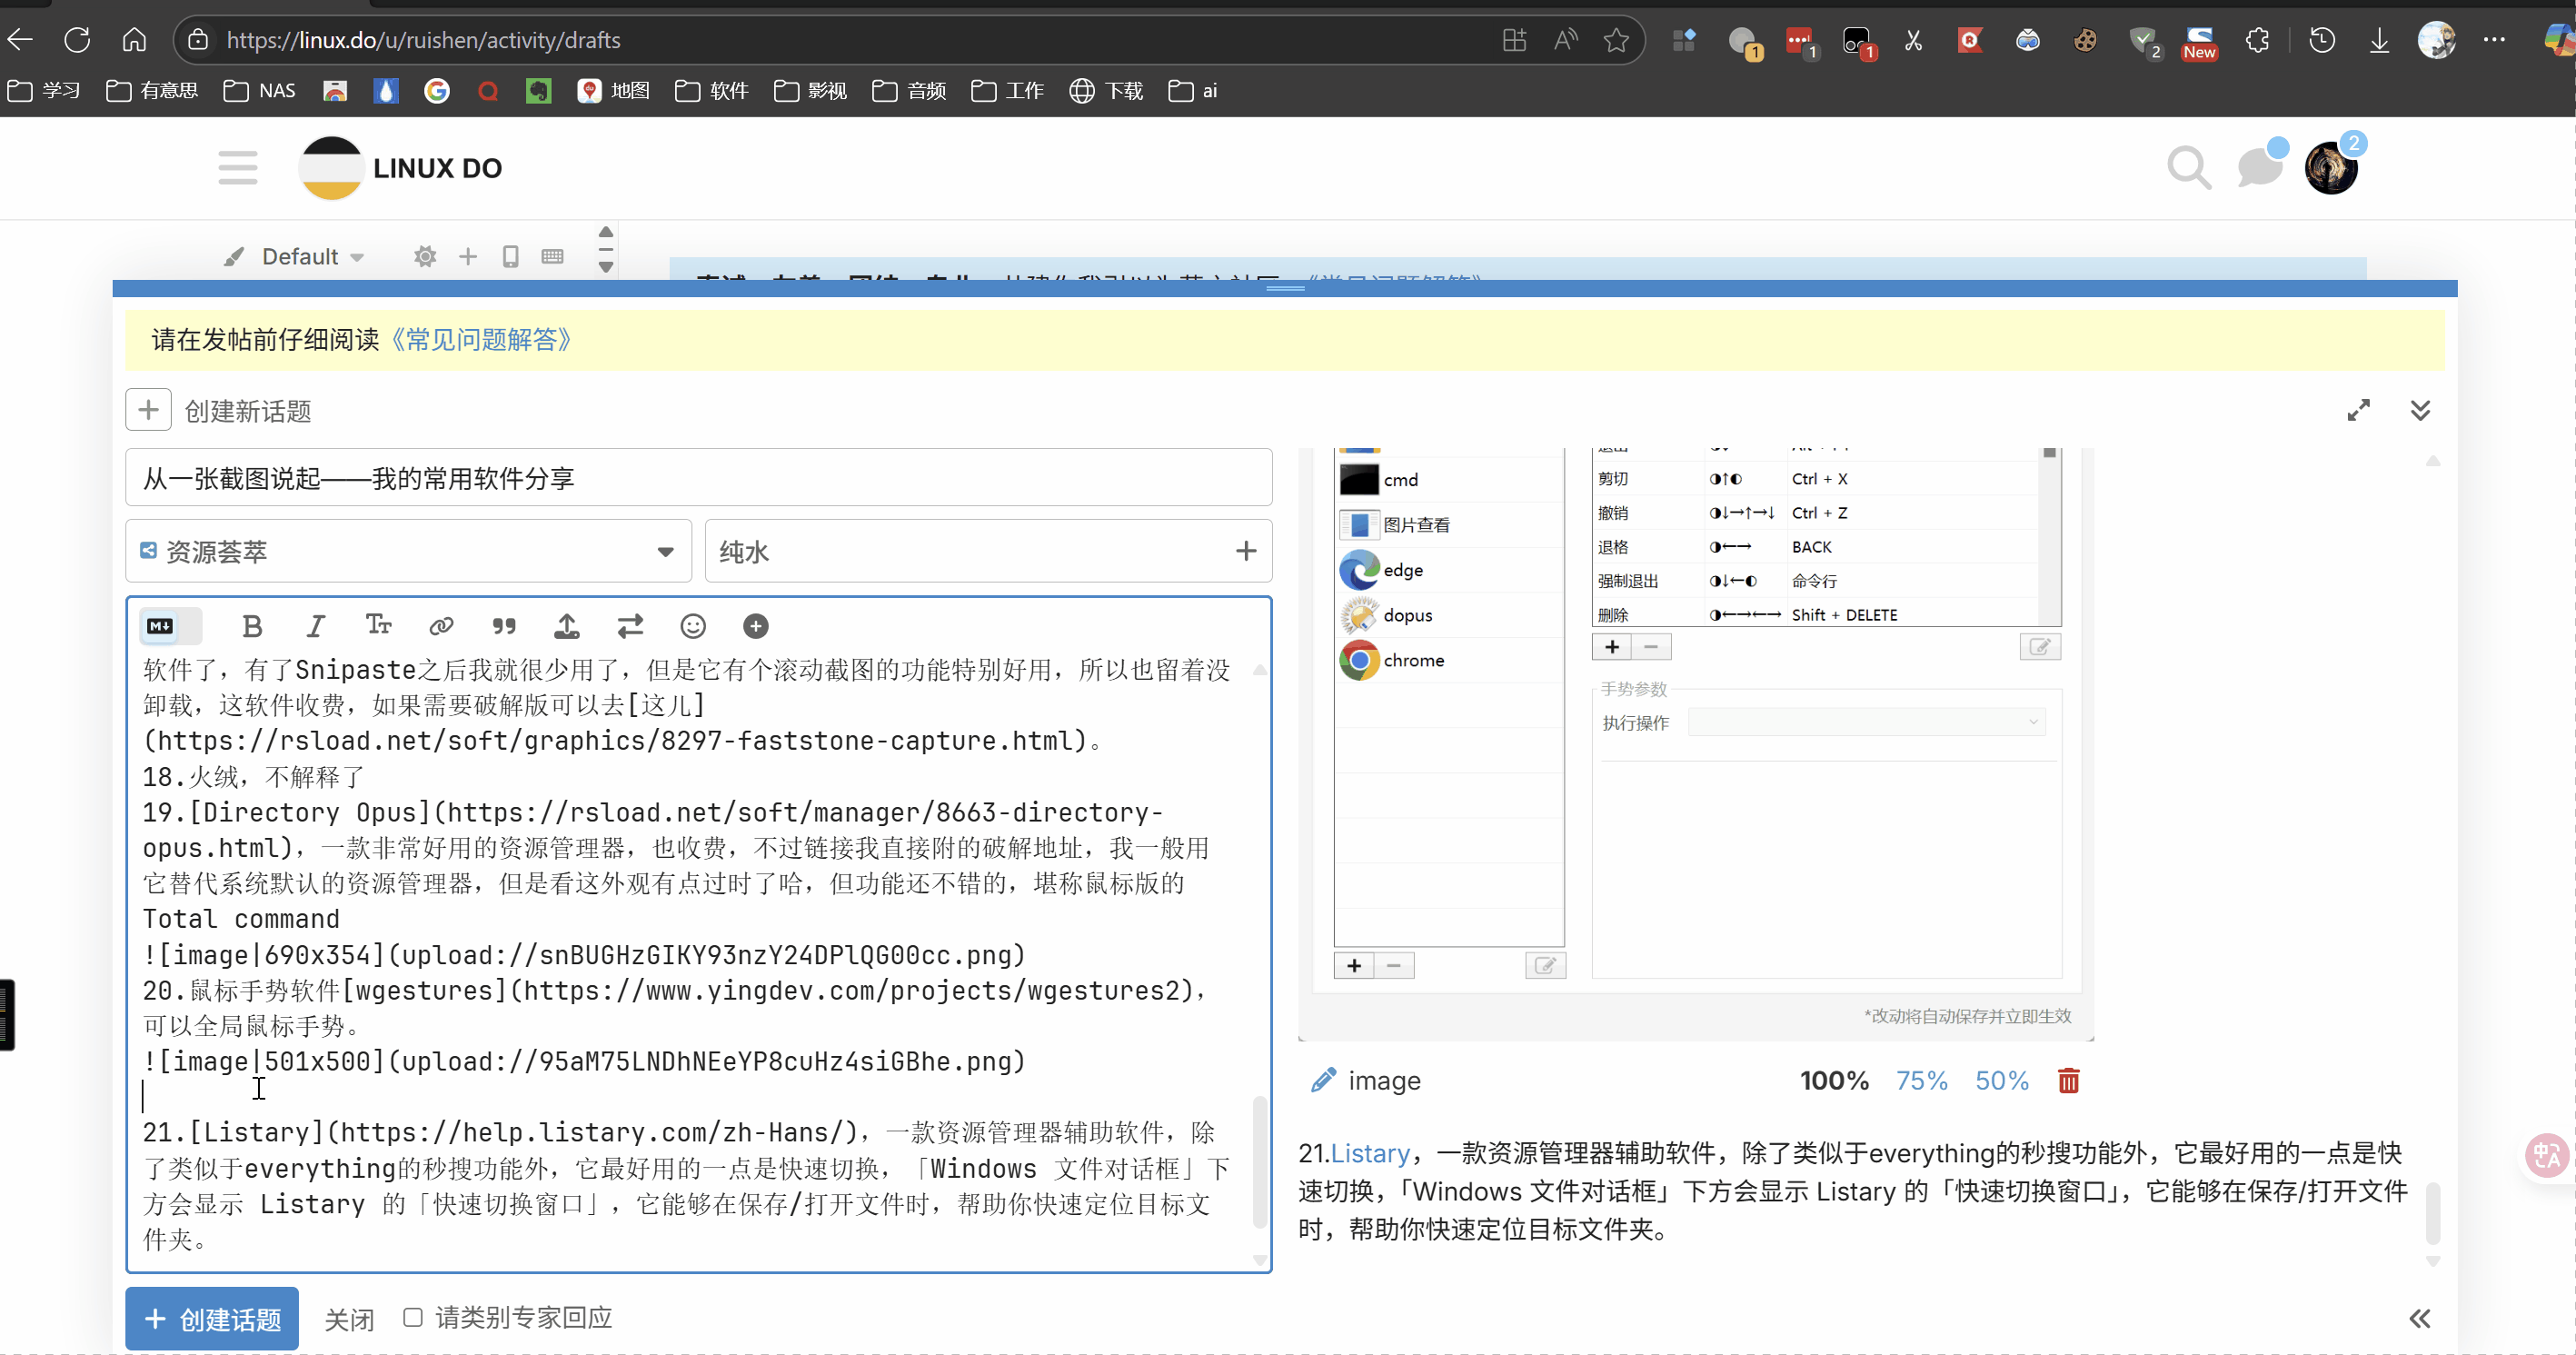
Task: Open the 纯水 tags selector
Action: pyautogui.click(x=988, y=551)
